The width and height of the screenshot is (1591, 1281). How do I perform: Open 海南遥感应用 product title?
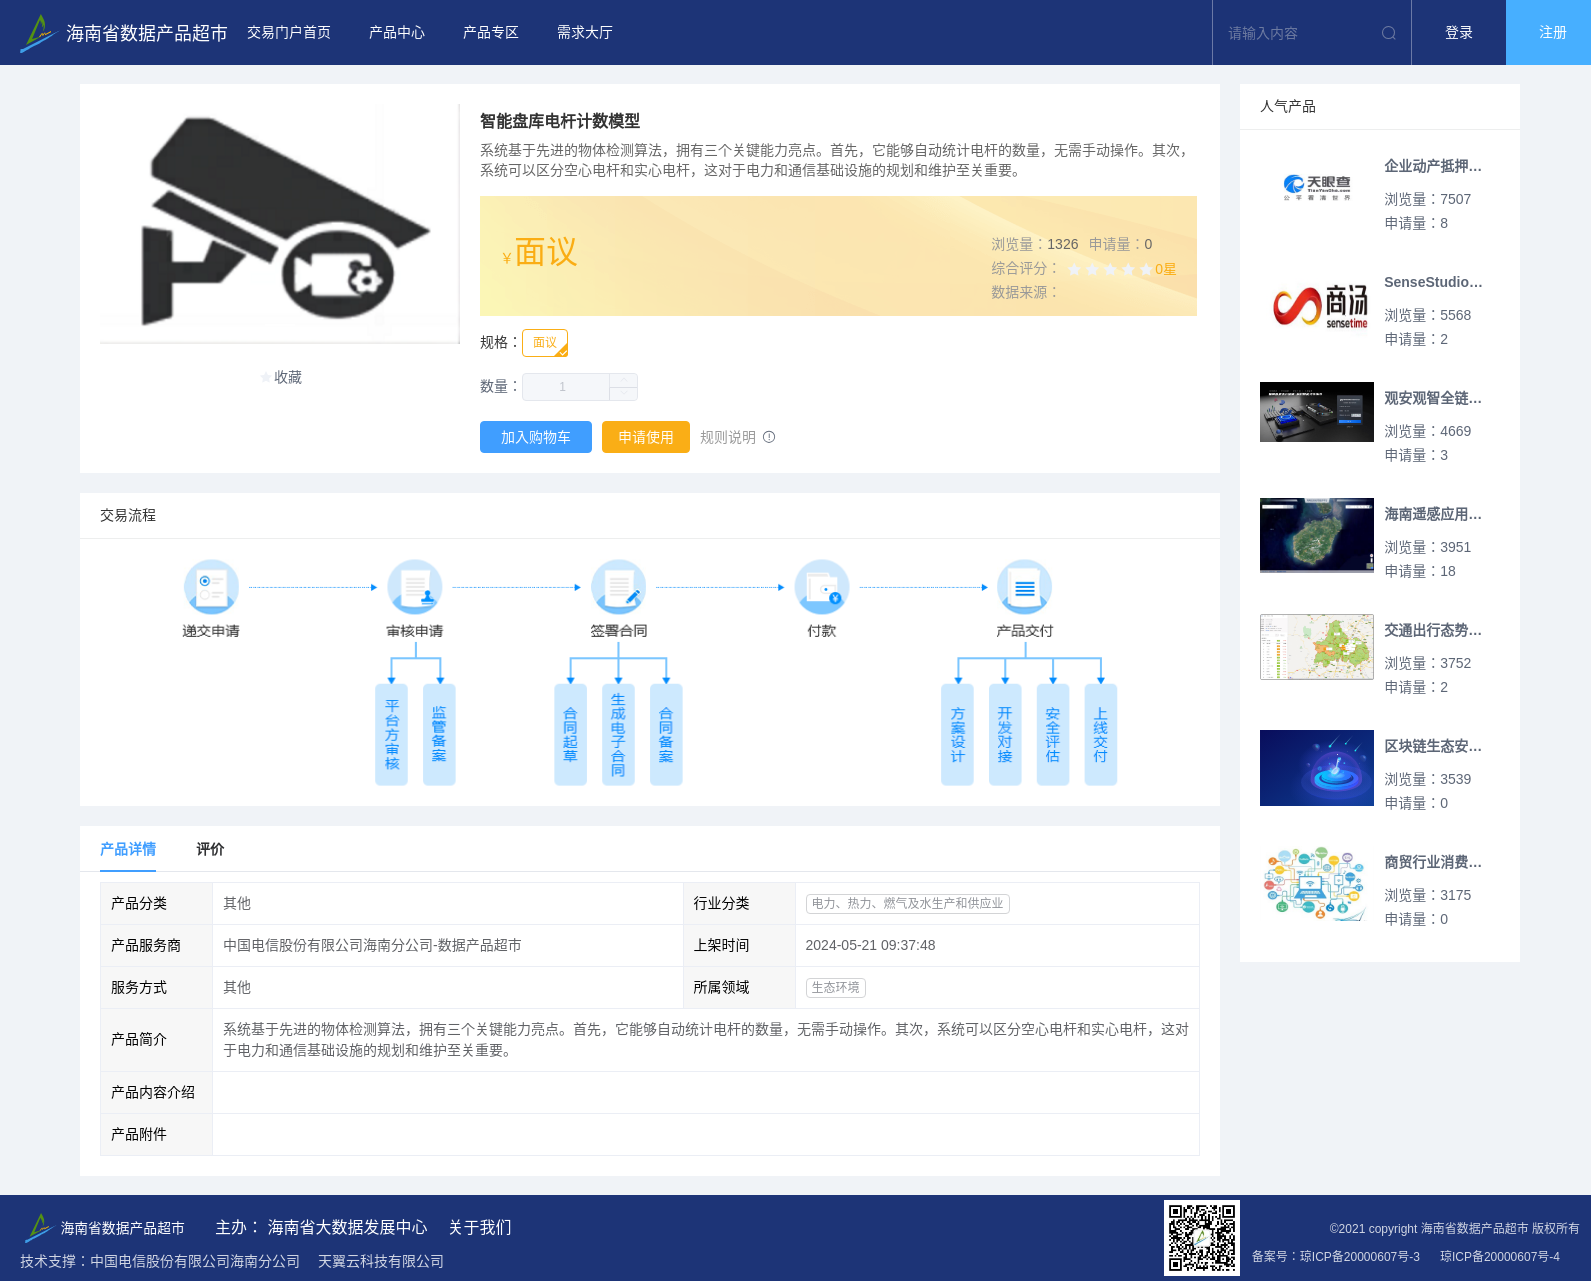[1433, 514]
